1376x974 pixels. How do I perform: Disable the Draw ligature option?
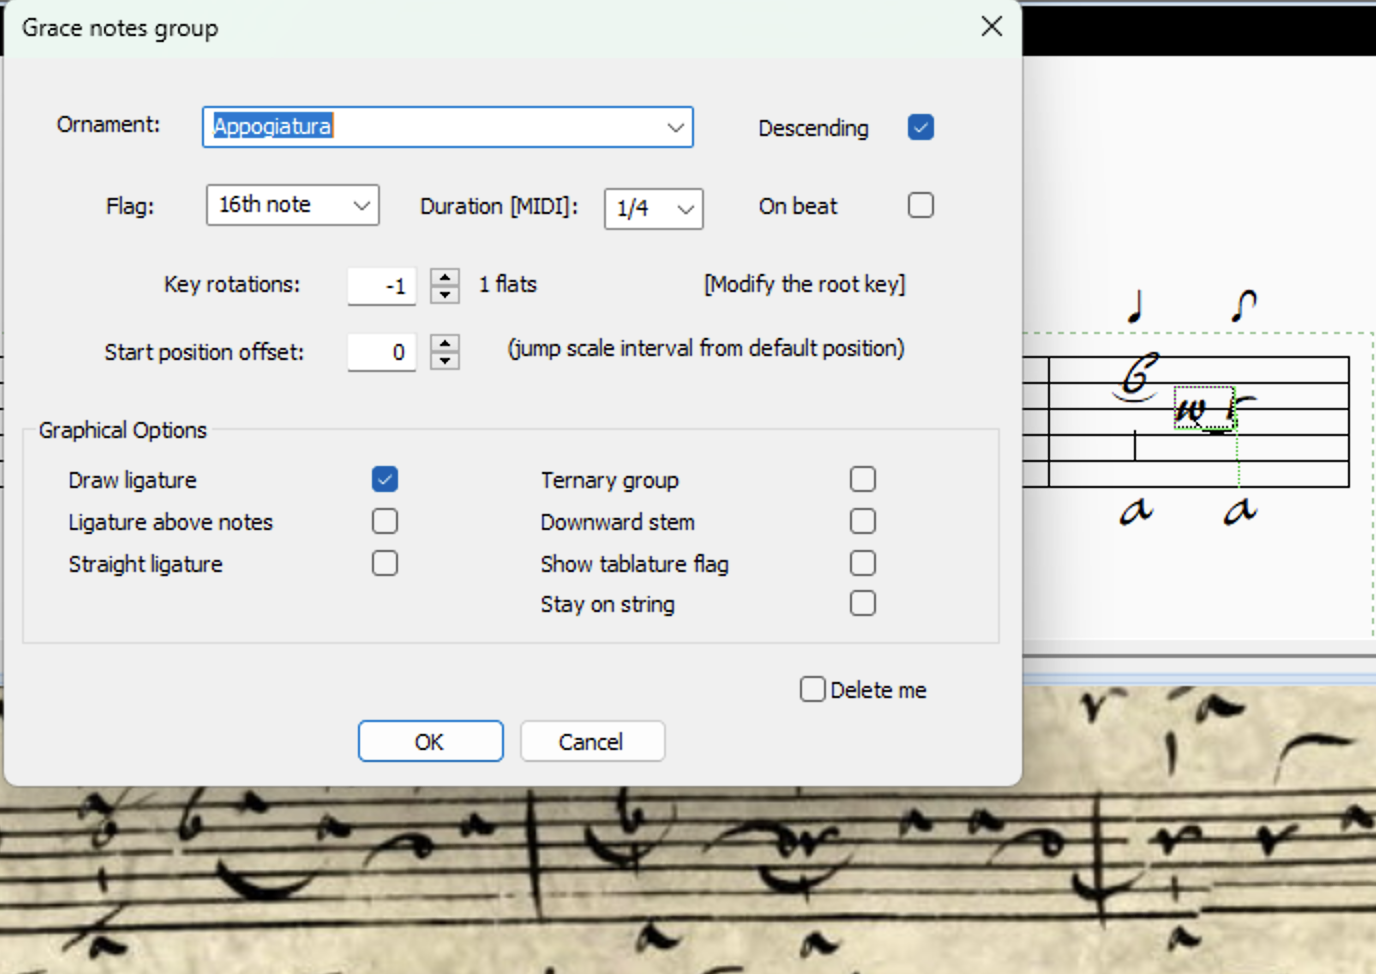(385, 480)
